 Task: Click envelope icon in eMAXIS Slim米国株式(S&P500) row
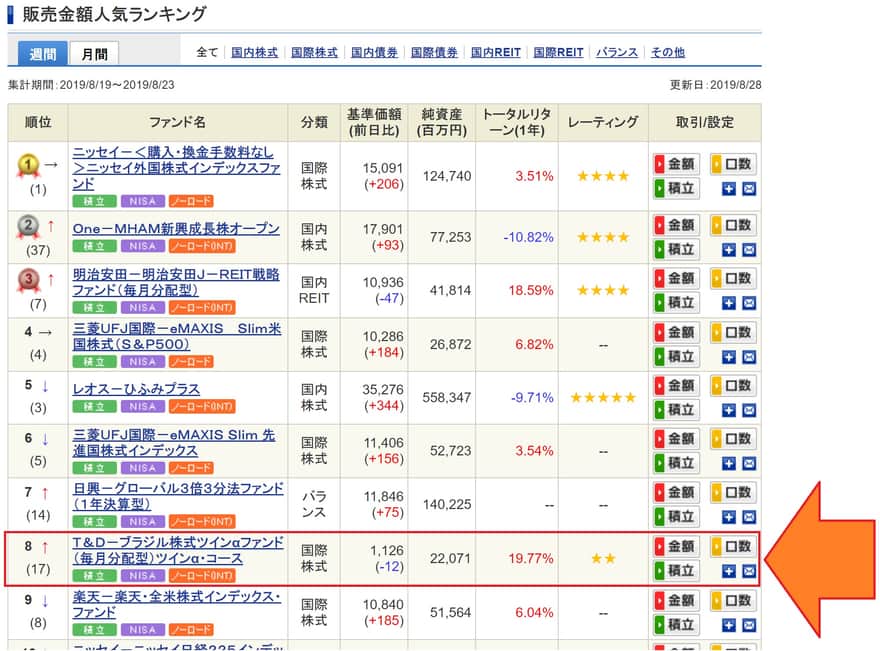pyautogui.click(x=749, y=357)
